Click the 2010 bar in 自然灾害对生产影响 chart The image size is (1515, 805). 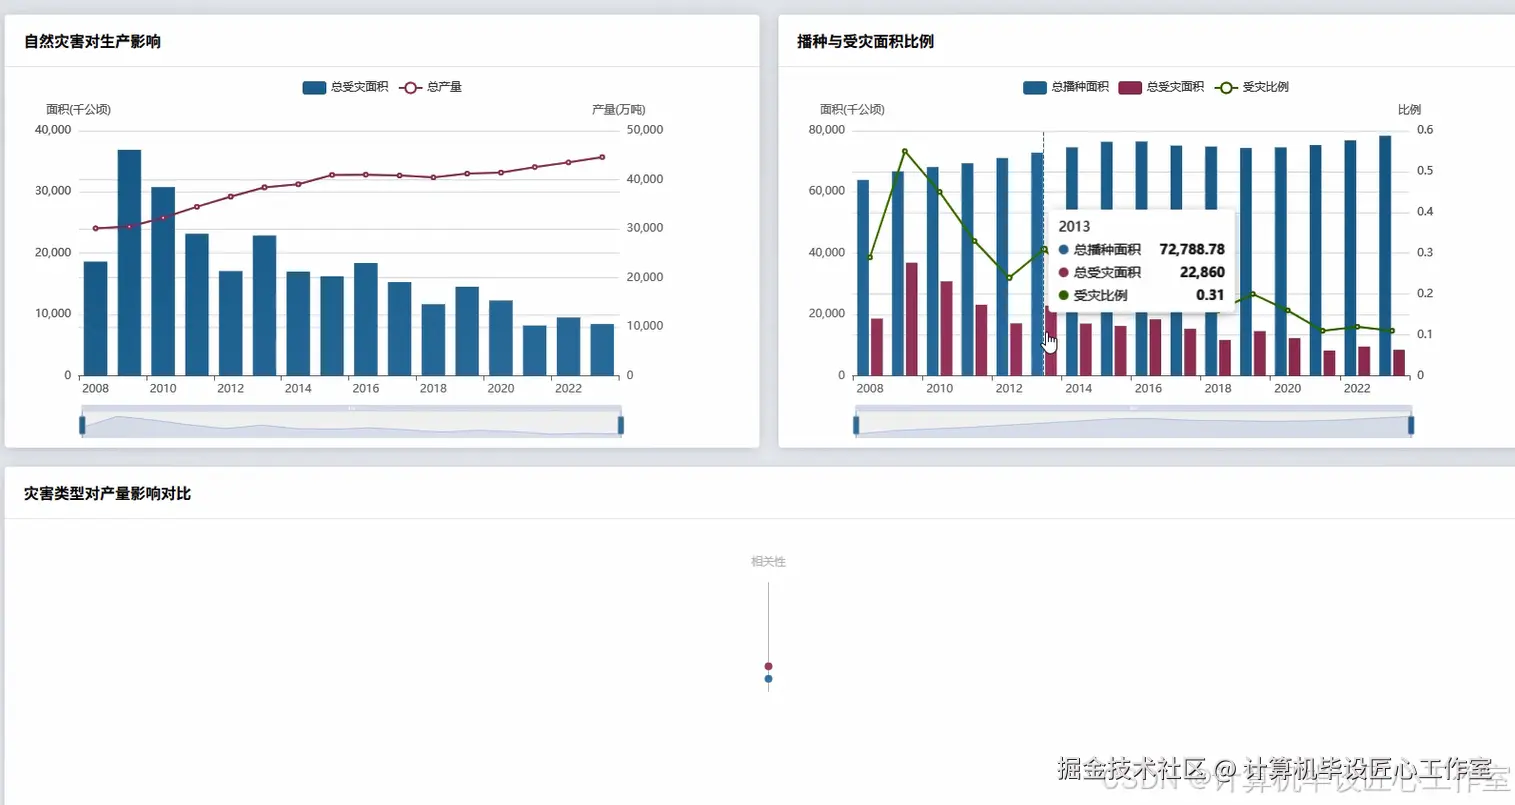point(163,281)
